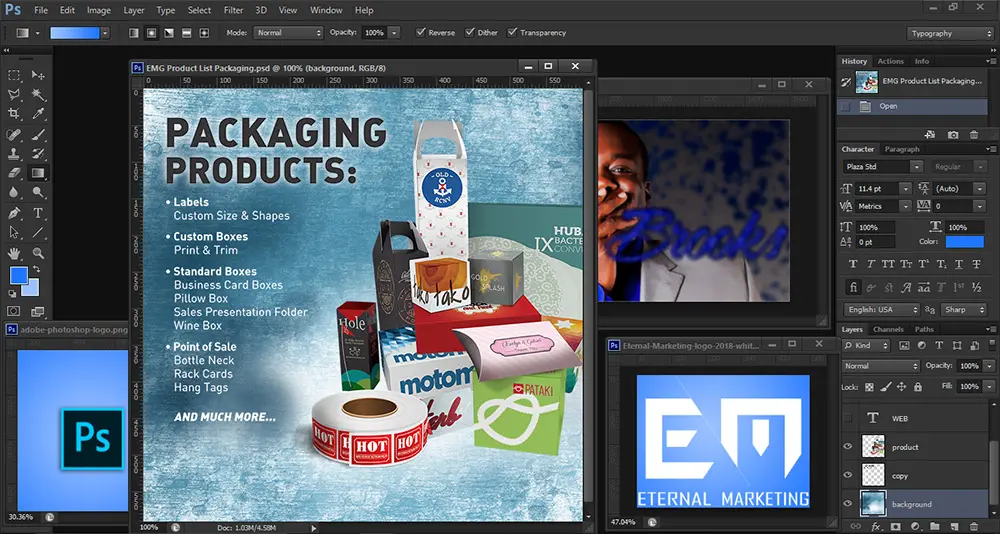Image resolution: width=1000 pixels, height=534 pixels.
Task: Switch to the Paragraph tab
Action: (902, 149)
